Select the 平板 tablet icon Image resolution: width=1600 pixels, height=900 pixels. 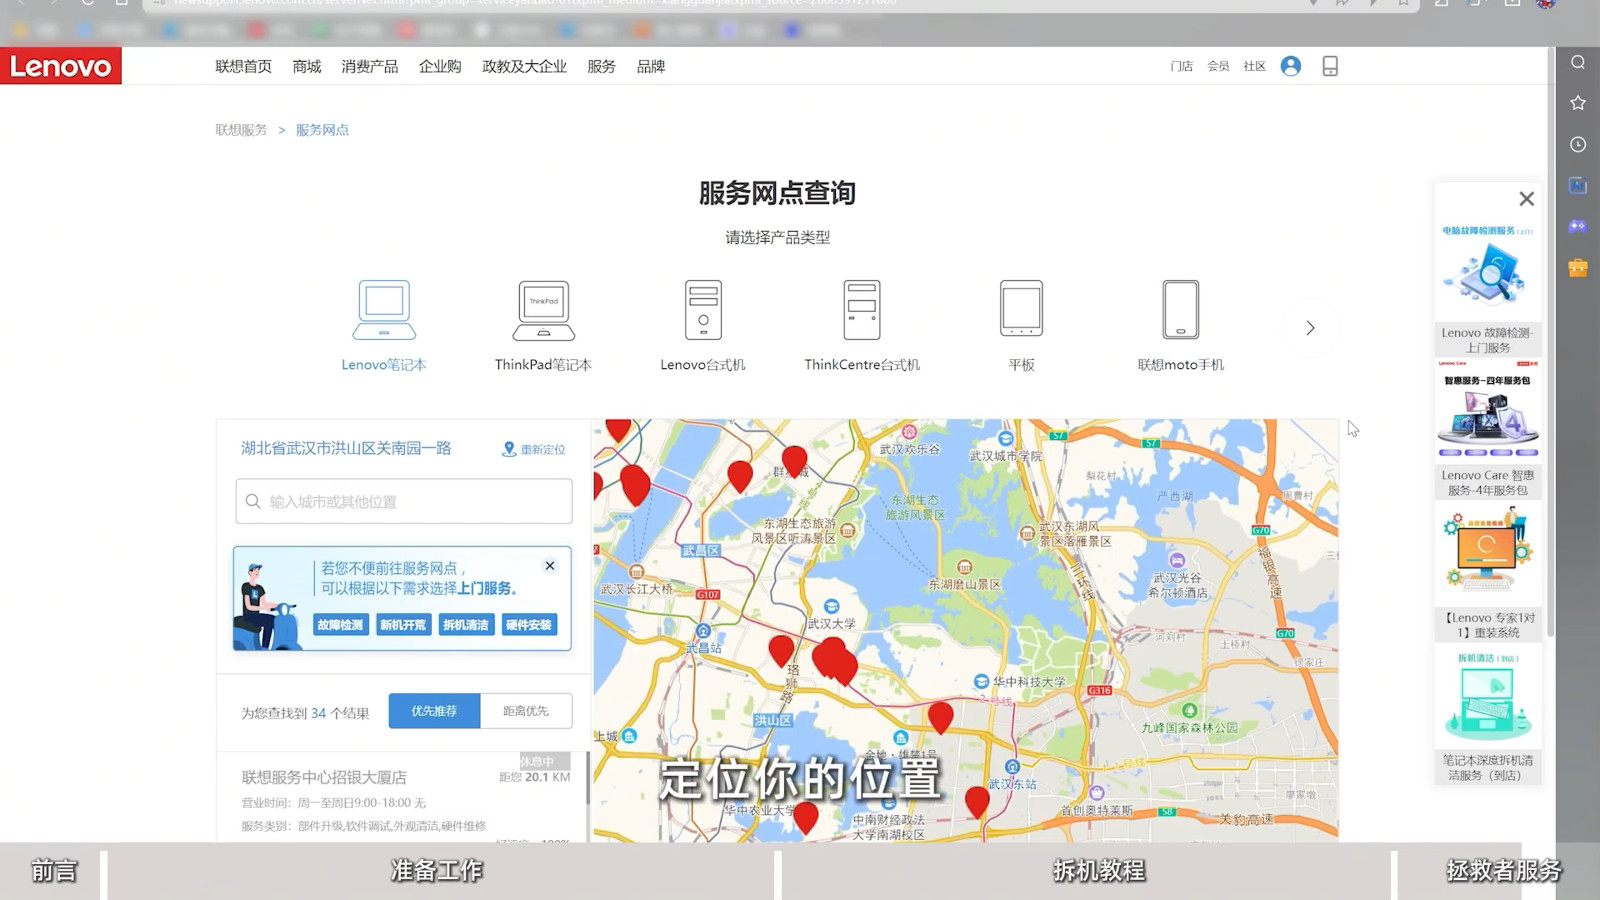coord(1021,309)
